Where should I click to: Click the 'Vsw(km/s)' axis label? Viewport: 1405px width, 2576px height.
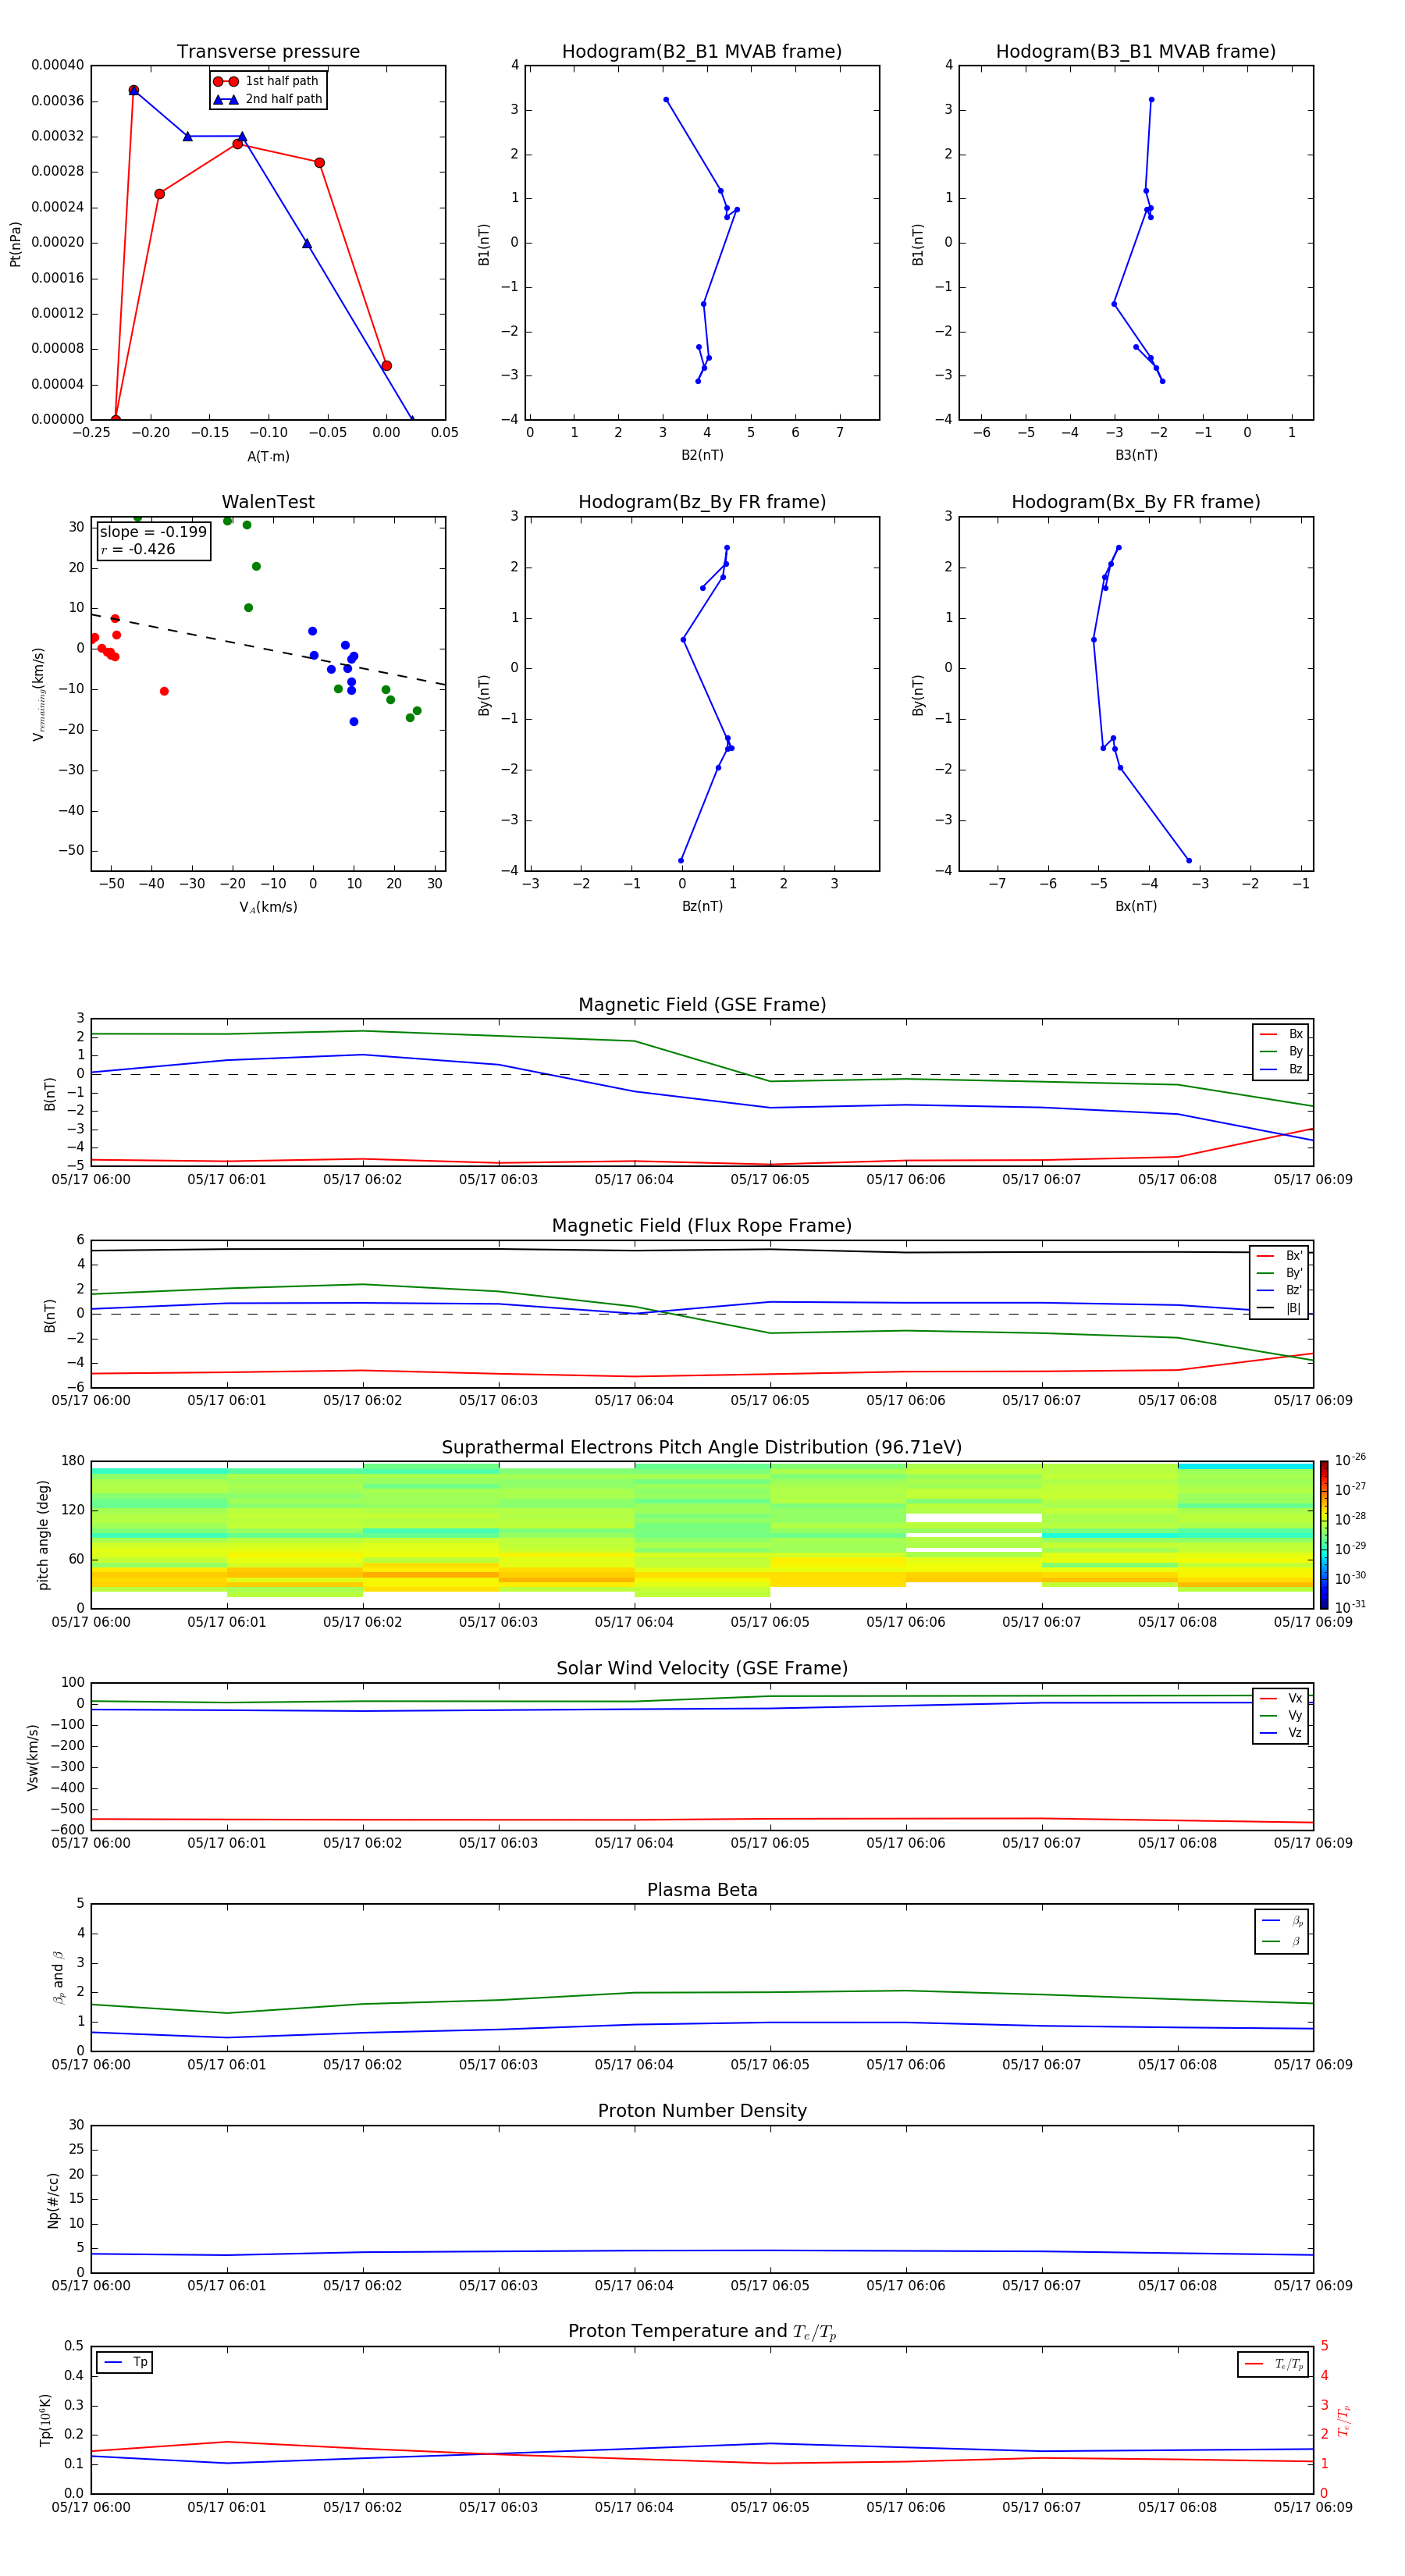click(x=33, y=1757)
